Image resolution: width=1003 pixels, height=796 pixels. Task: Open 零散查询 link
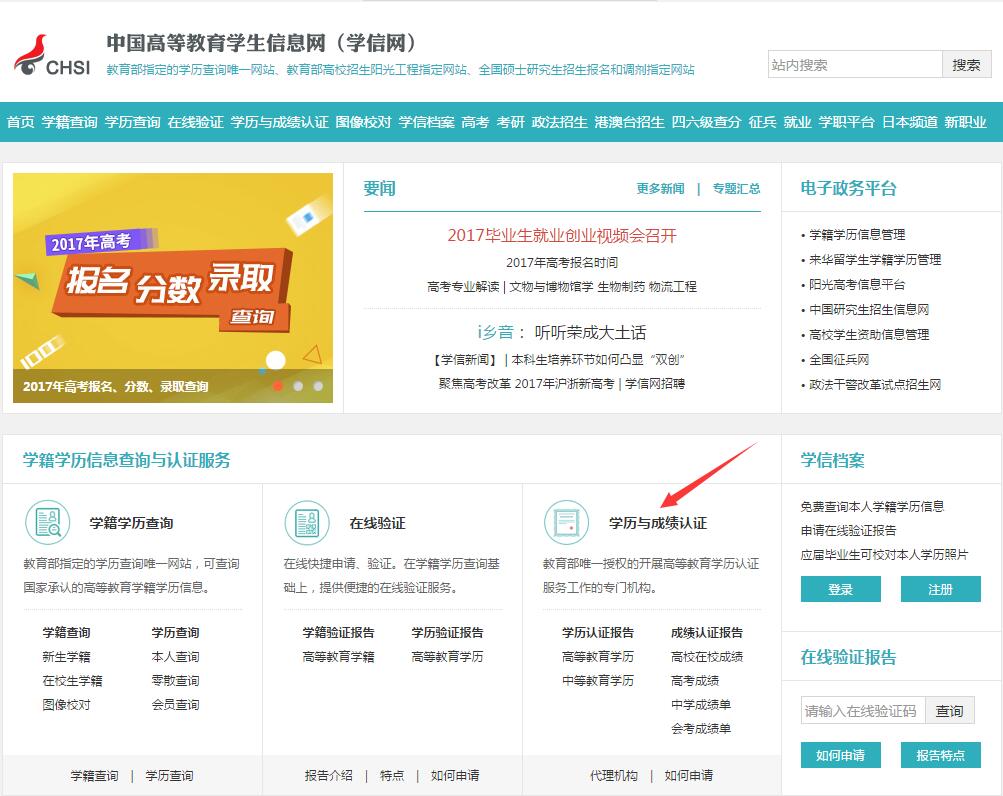(x=175, y=680)
